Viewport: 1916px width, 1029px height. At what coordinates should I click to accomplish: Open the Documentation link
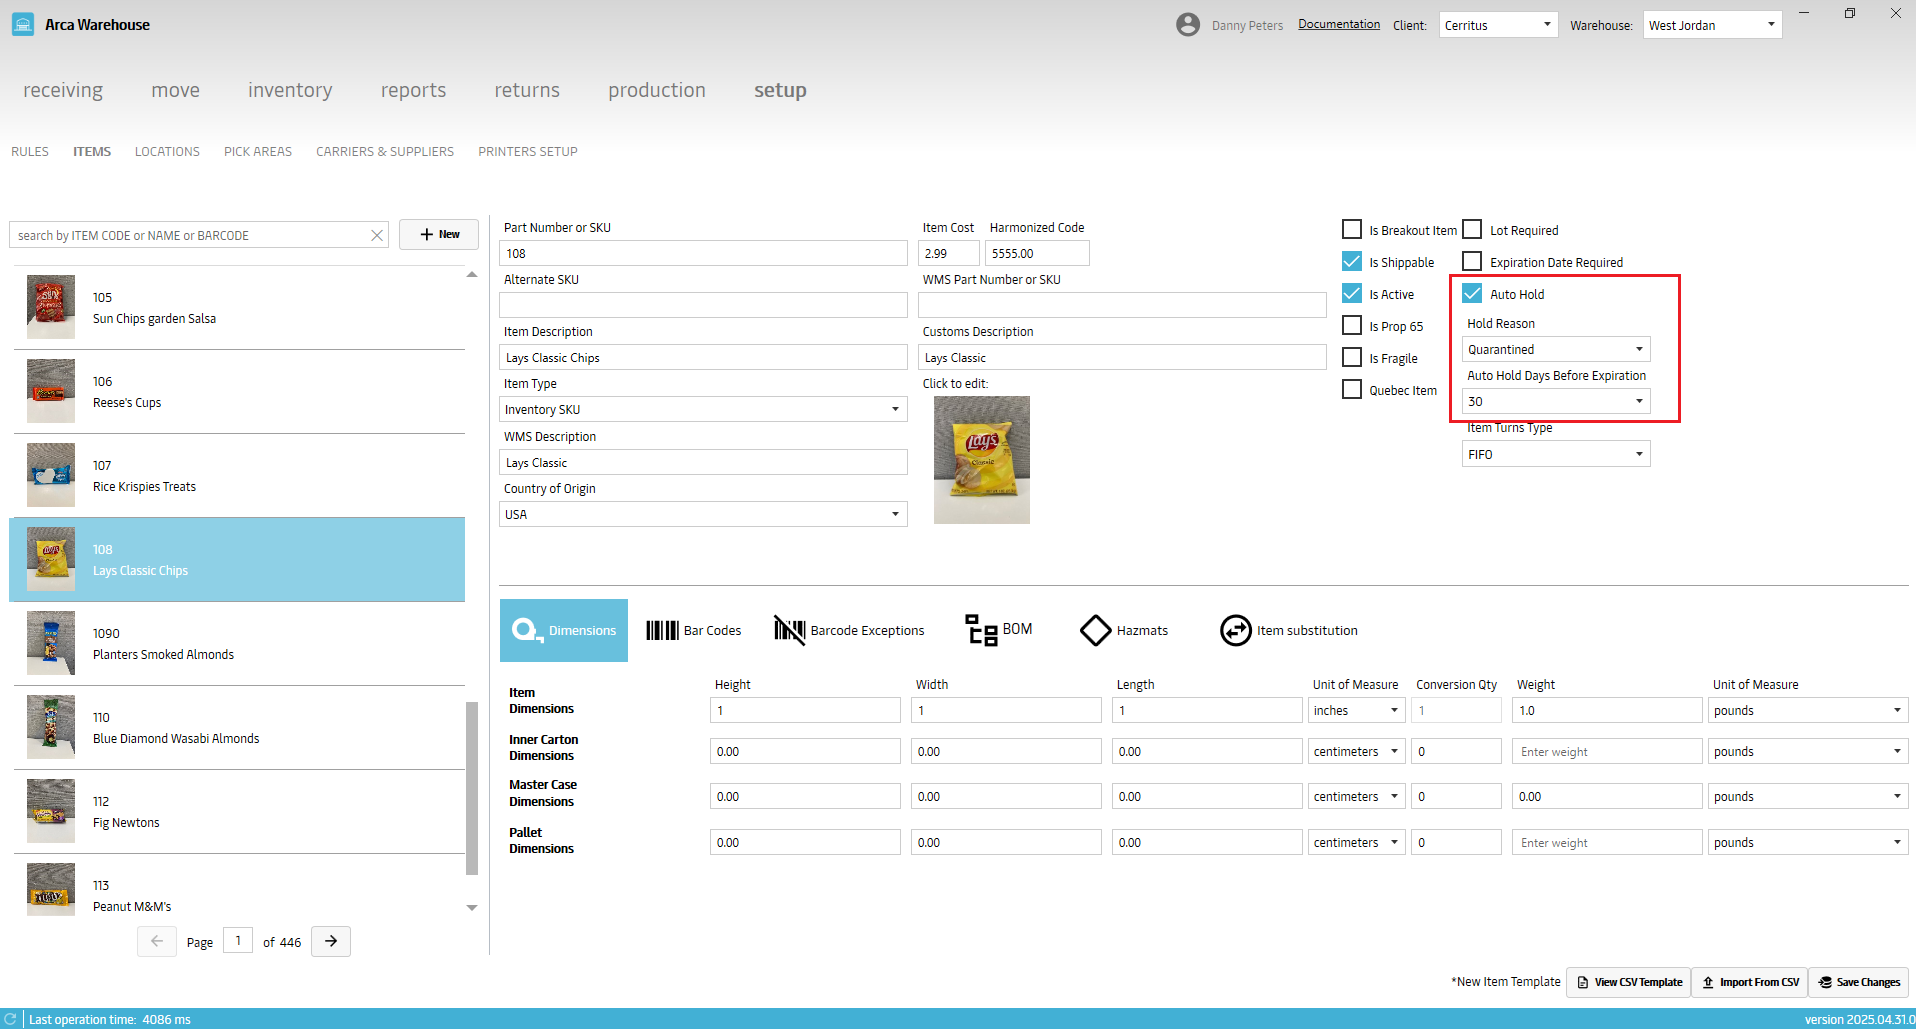[x=1338, y=24]
